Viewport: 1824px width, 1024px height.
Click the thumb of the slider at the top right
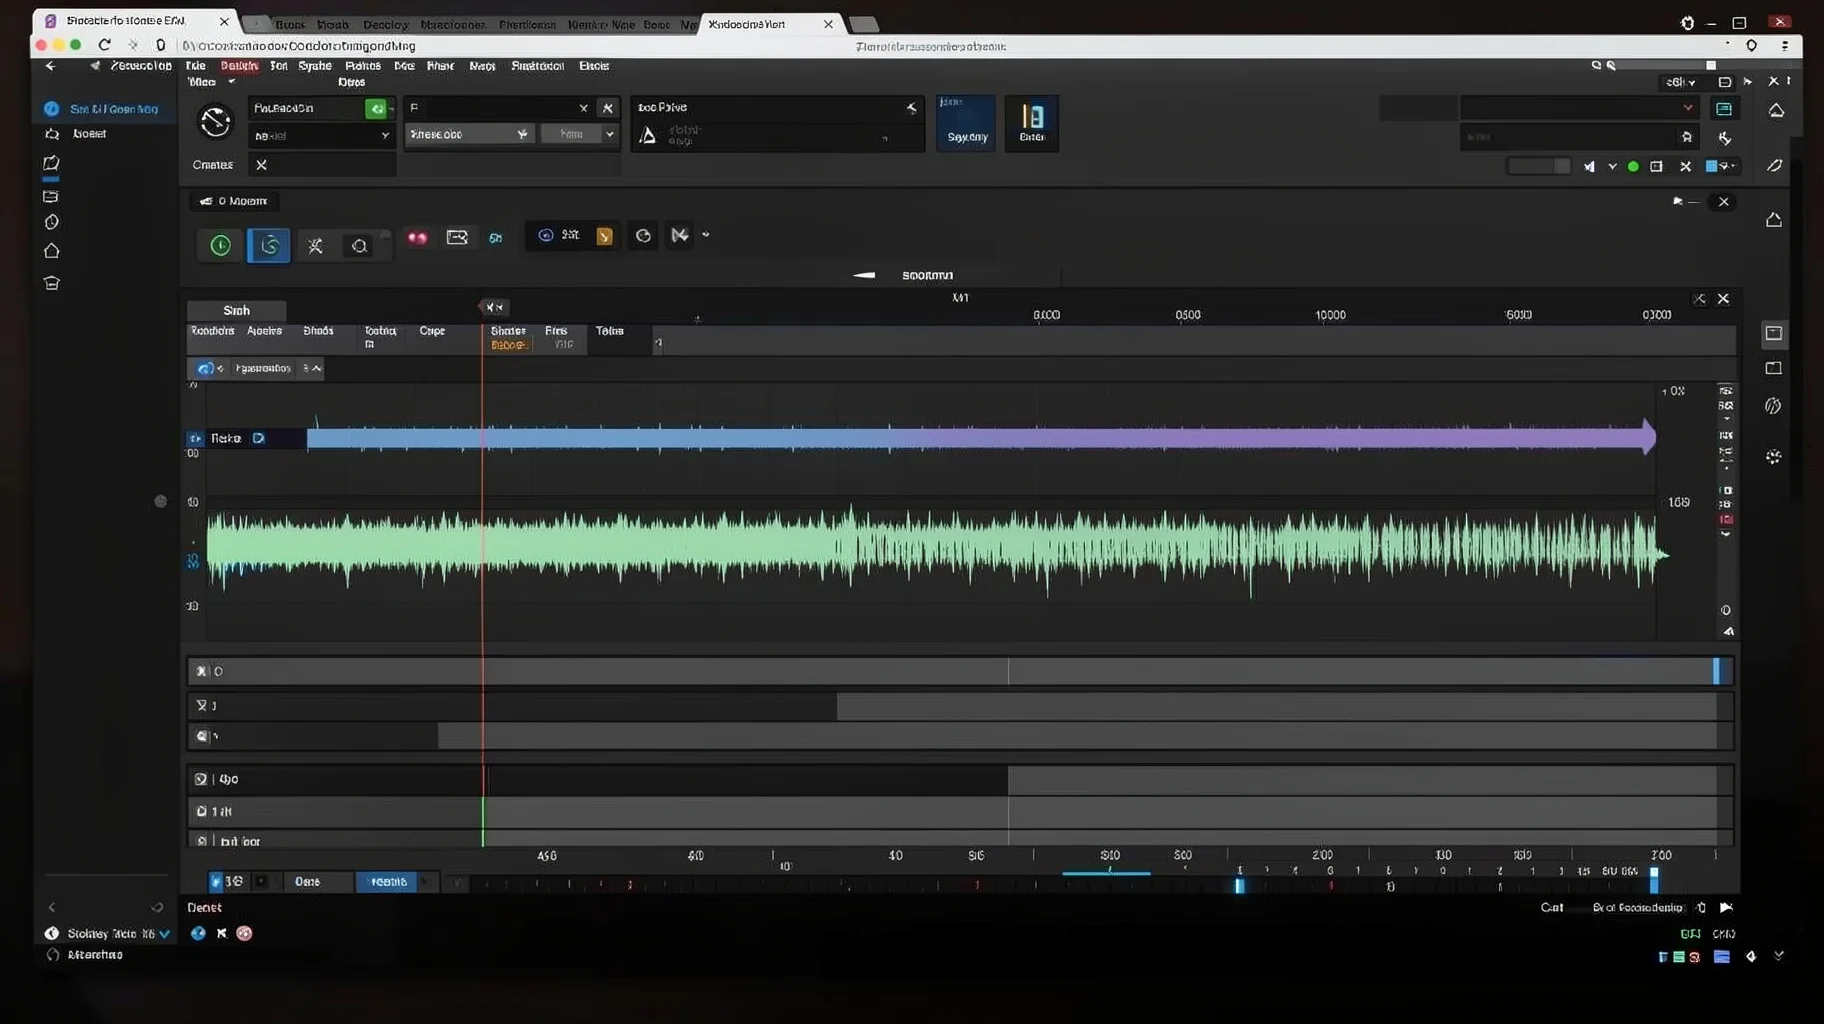click(1710, 65)
